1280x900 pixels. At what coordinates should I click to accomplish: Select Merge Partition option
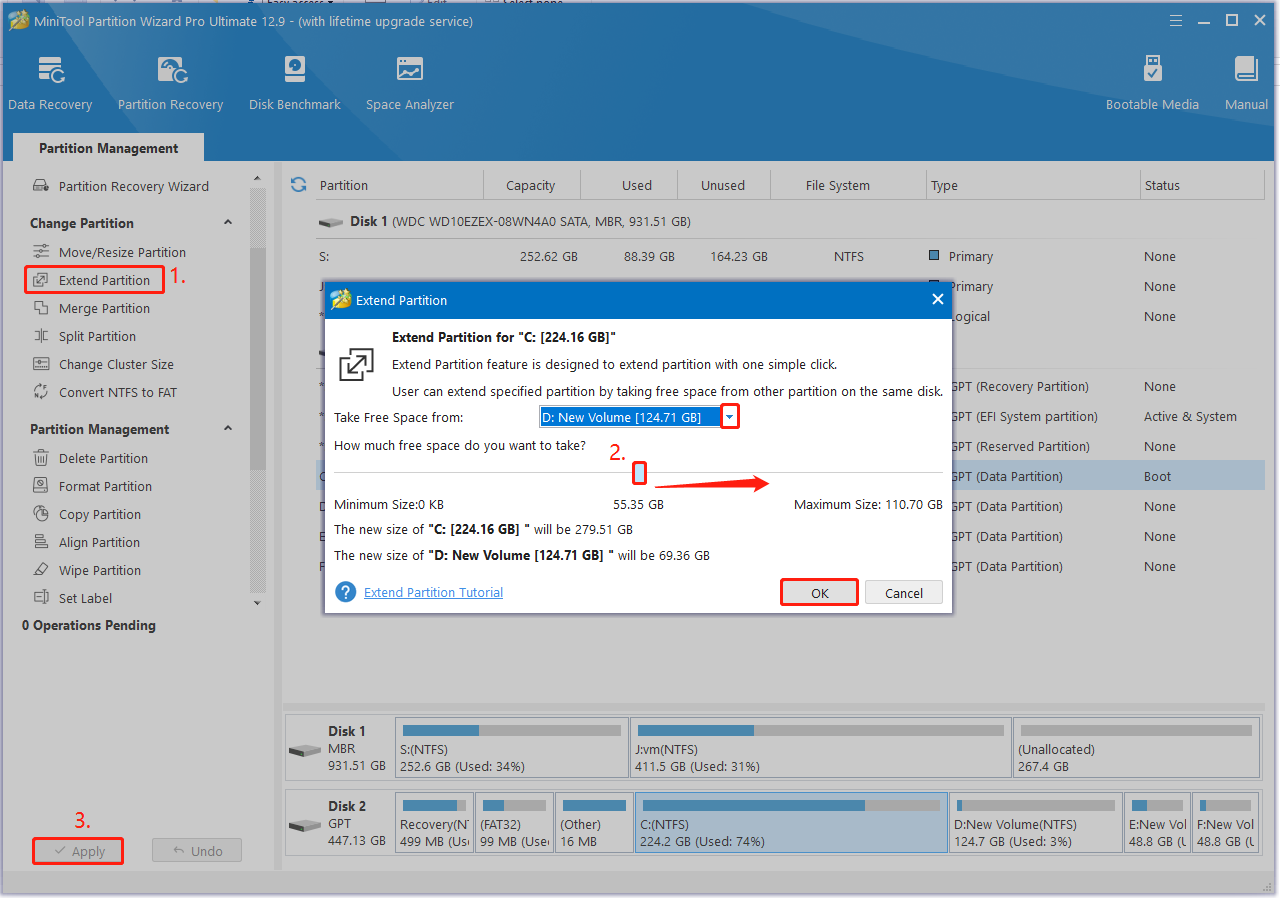tap(91, 308)
